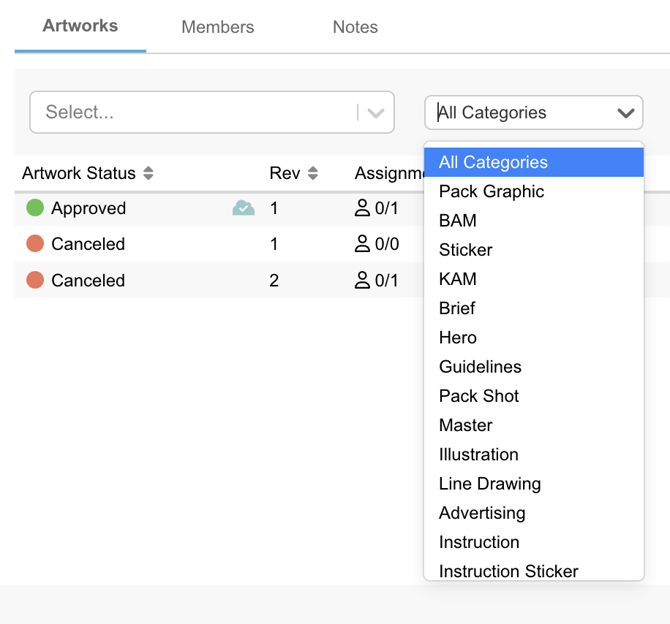Select the Artworks tab
The height and width of the screenshot is (624, 670).
click(x=80, y=26)
